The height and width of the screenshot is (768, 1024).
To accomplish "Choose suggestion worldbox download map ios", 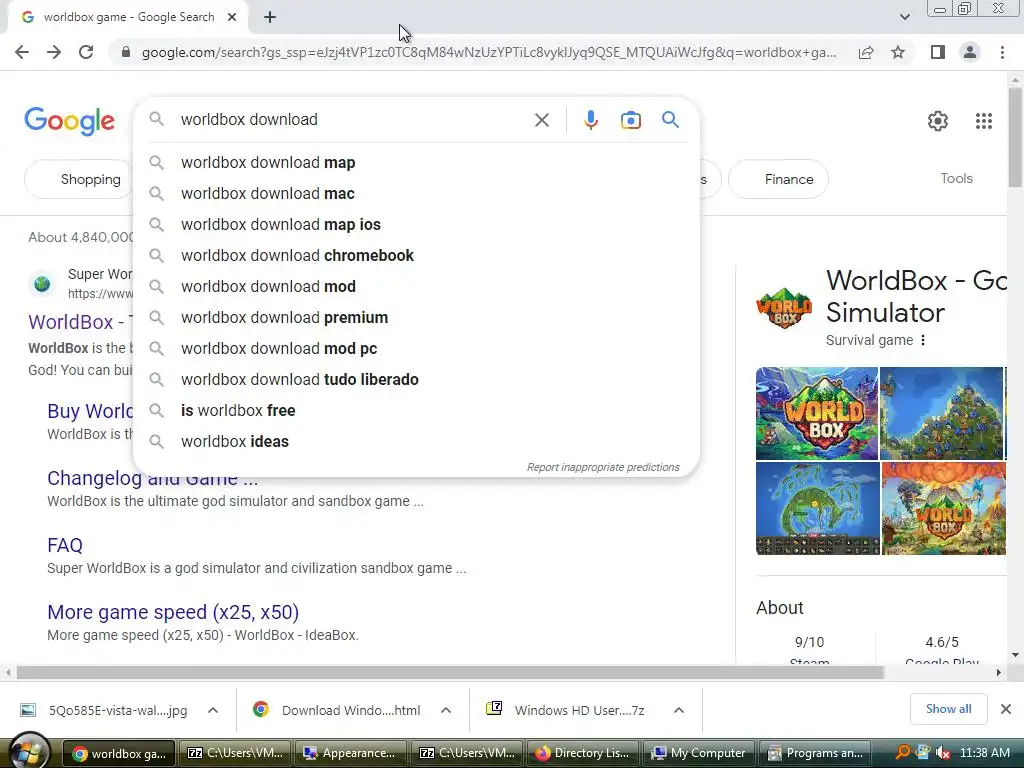I will tap(416, 225).
